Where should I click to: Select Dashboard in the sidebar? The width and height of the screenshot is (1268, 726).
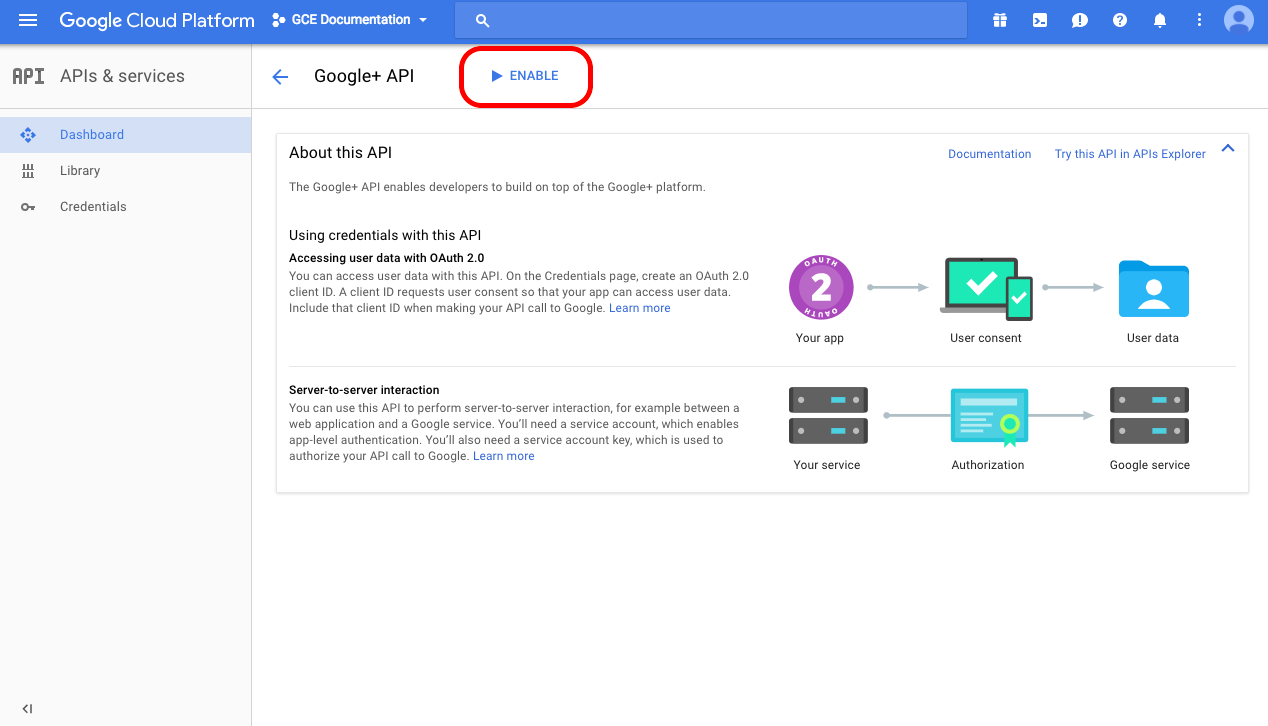(125, 135)
